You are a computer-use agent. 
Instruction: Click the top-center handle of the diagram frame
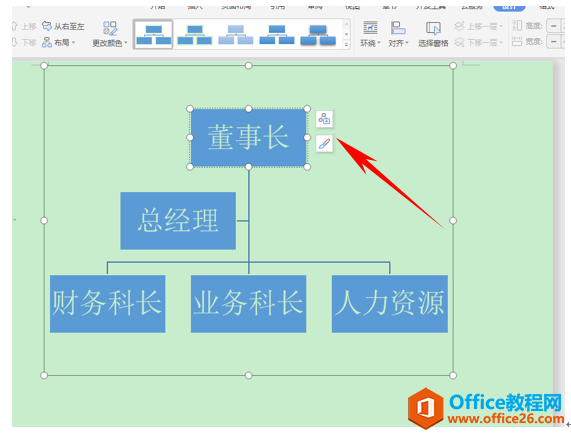(248, 66)
